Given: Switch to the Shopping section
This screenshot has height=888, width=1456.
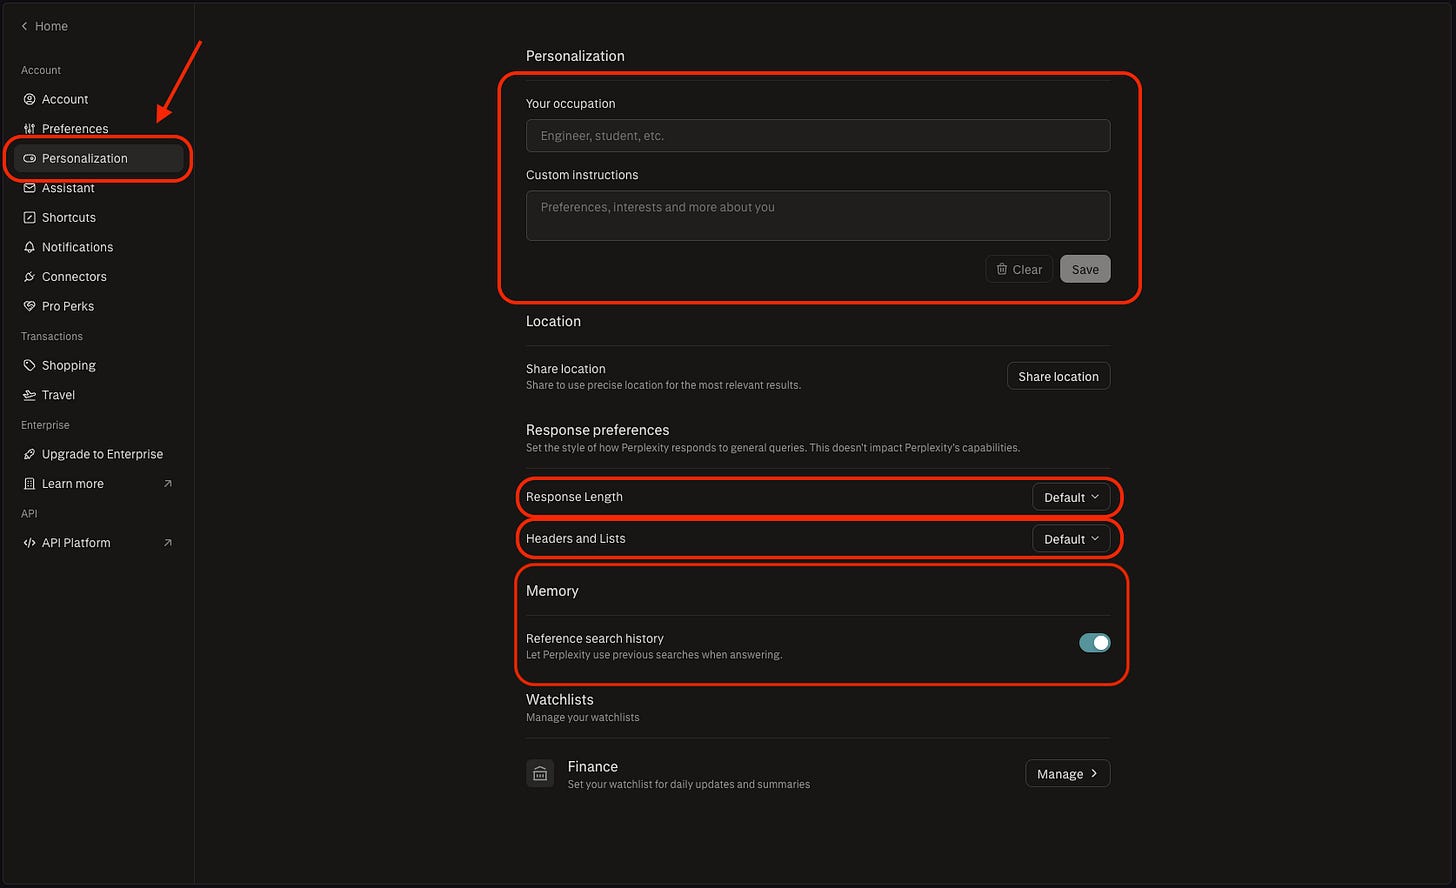Looking at the screenshot, I should click(x=68, y=365).
